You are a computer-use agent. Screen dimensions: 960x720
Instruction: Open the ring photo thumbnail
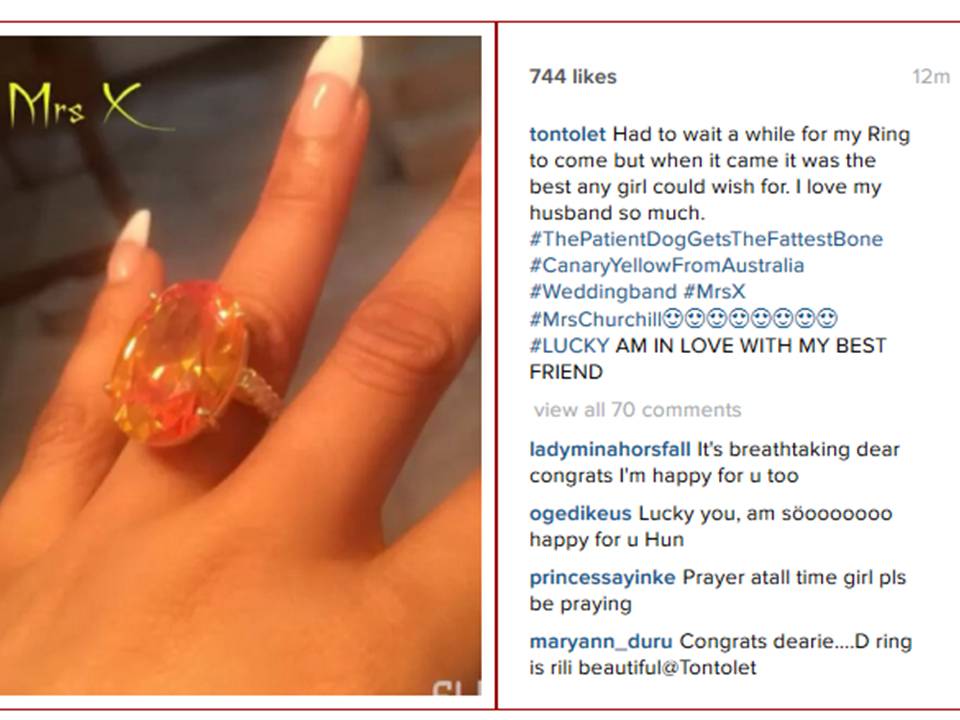241,366
